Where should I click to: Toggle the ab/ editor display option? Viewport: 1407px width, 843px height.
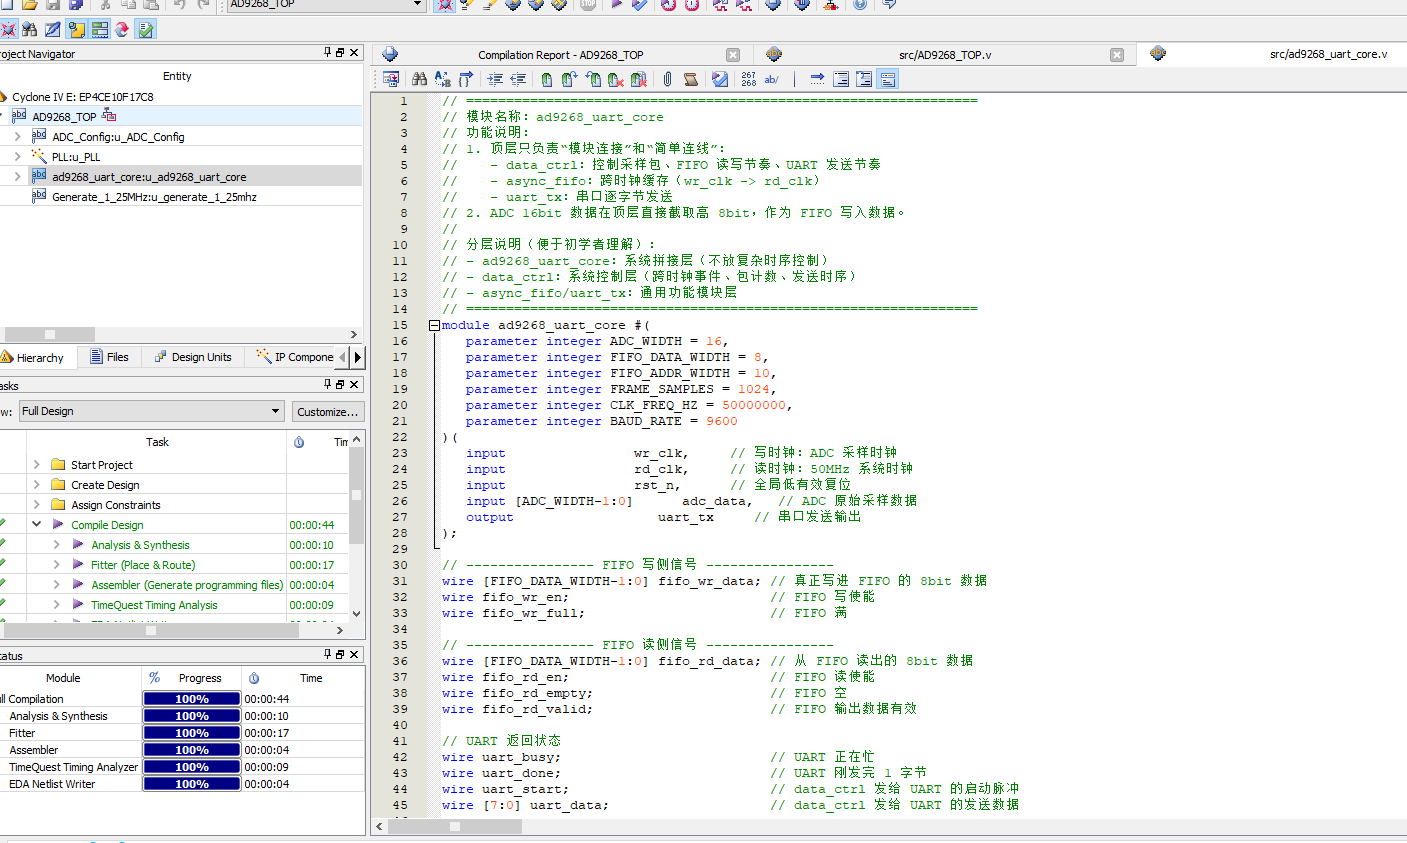point(772,79)
